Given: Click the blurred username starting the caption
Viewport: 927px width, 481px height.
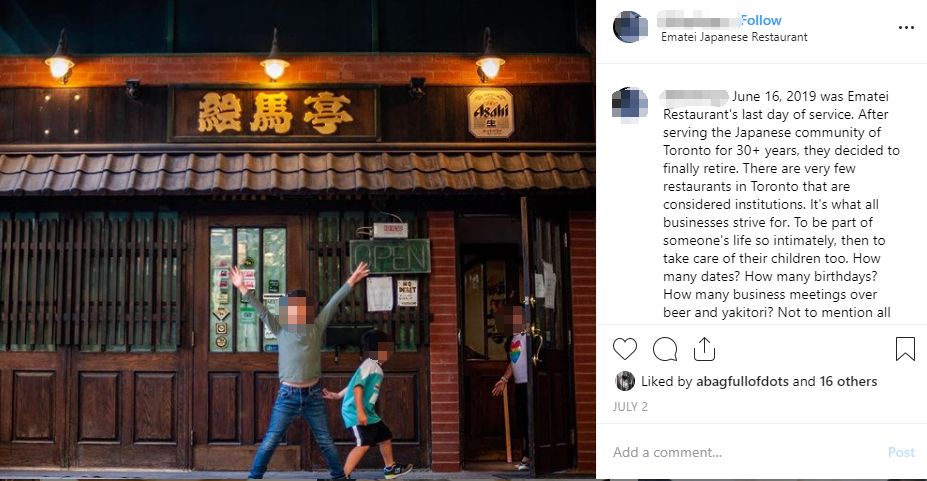Looking at the screenshot, I should 695,96.
